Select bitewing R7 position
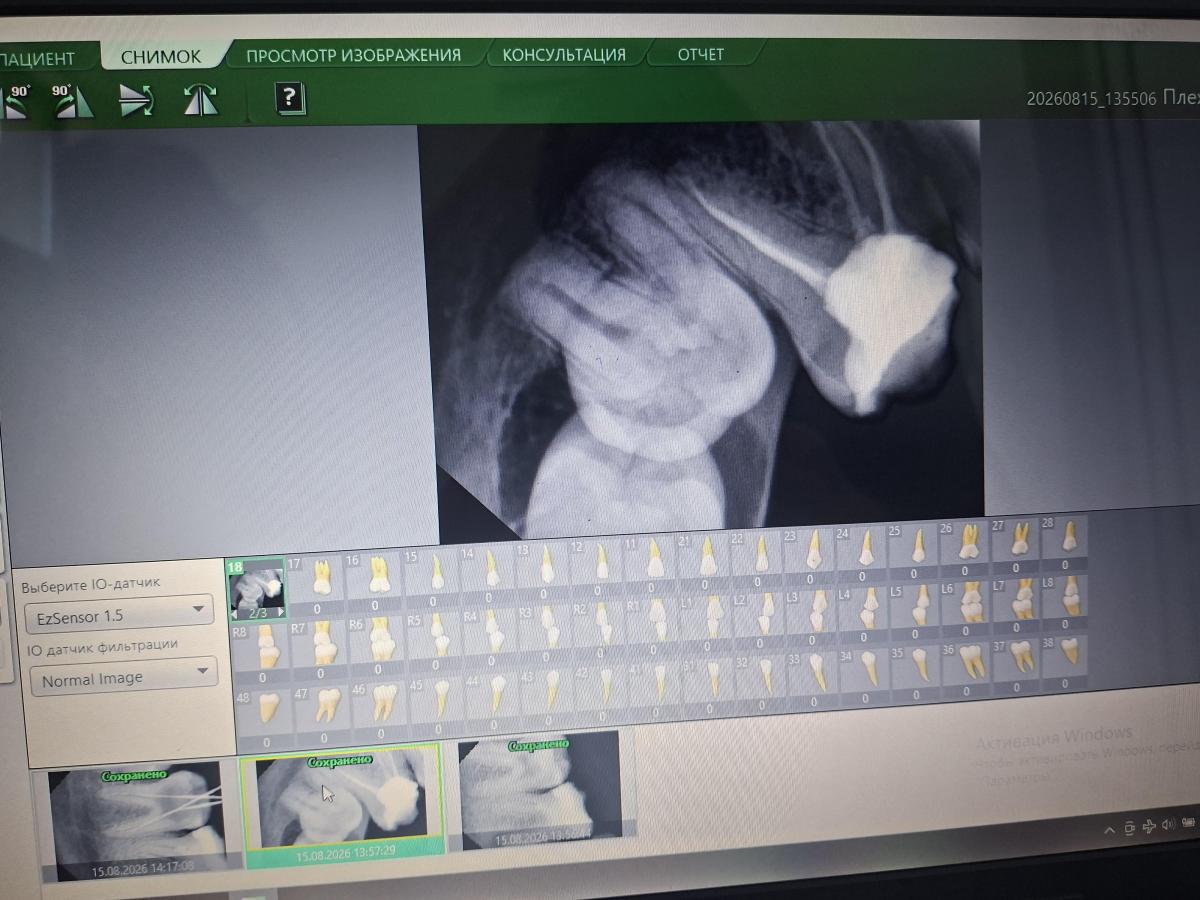This screenshot has width=1200, height=900. coord(320,650)
